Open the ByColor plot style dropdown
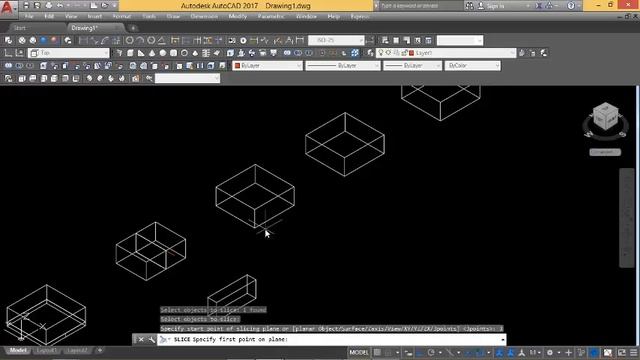The height and width of the screenshot is (360, 640). click(472, 66)
